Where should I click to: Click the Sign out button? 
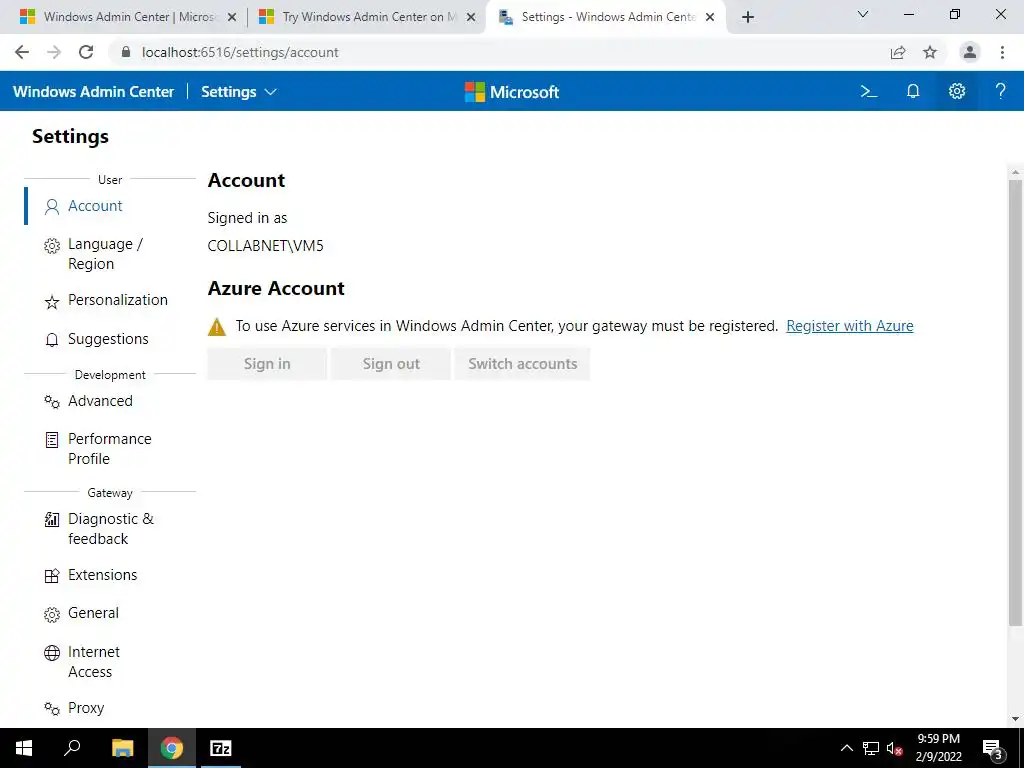tap(391, 364)
